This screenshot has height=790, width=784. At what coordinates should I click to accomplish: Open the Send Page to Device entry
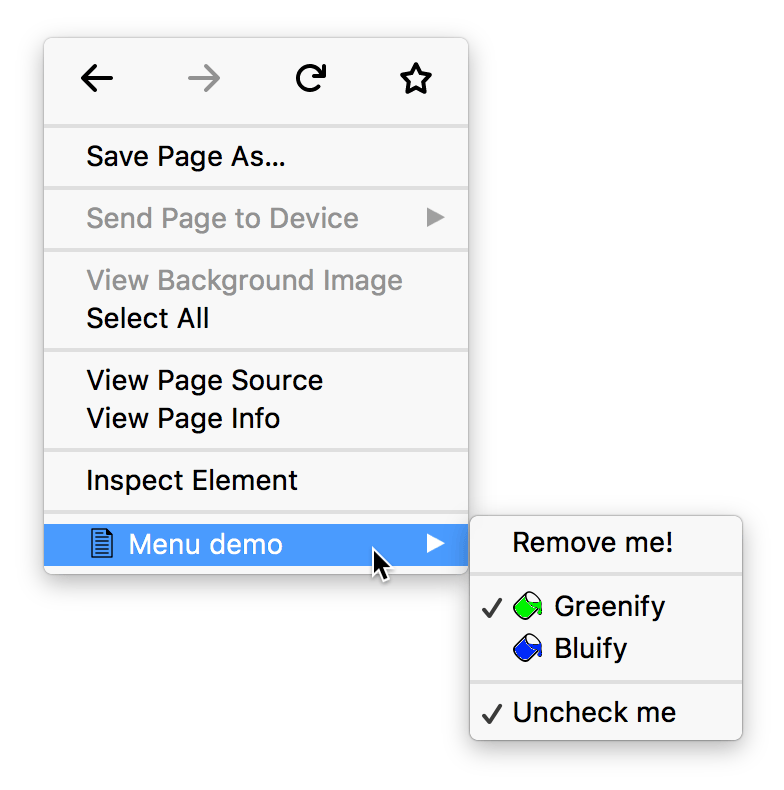(222, 218)
